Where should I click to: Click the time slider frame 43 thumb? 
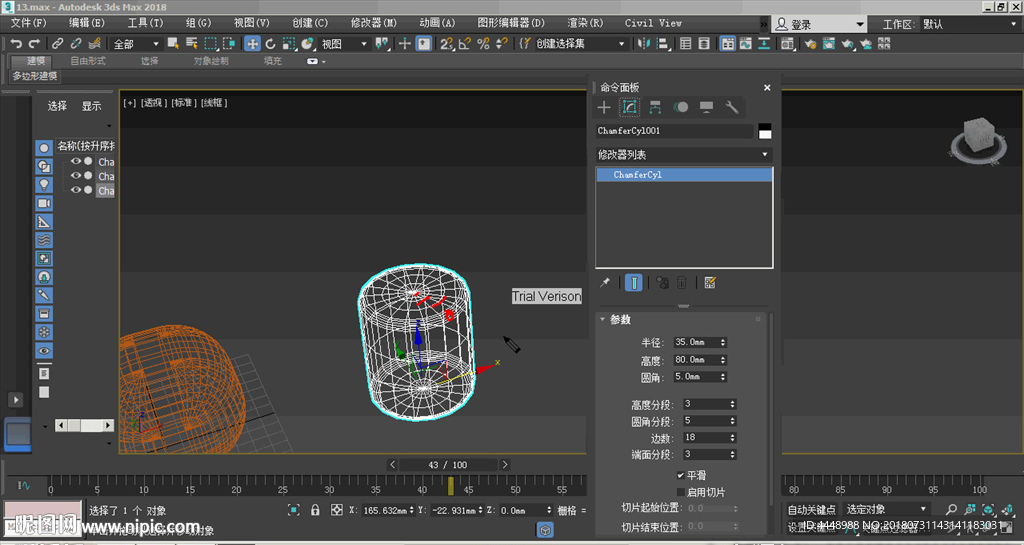[x=451, y=486]
